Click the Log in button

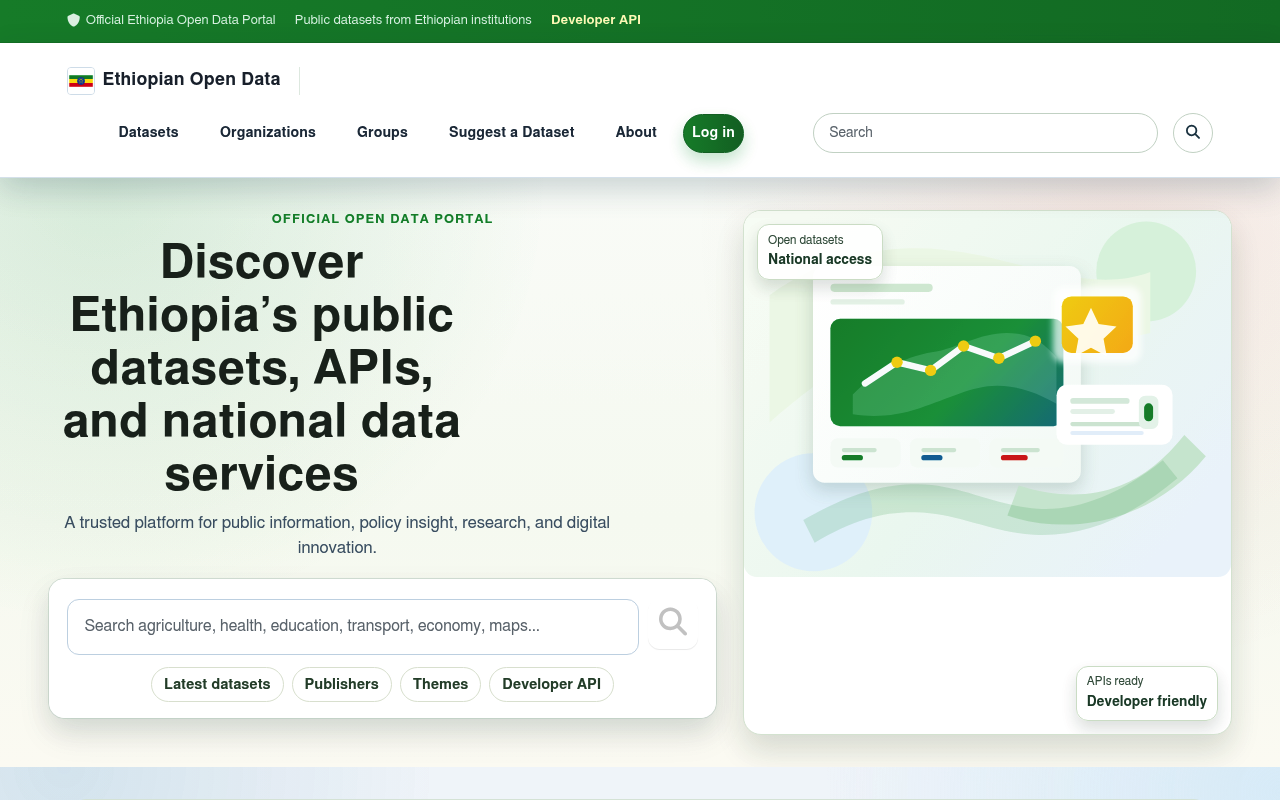coord(713,133)
